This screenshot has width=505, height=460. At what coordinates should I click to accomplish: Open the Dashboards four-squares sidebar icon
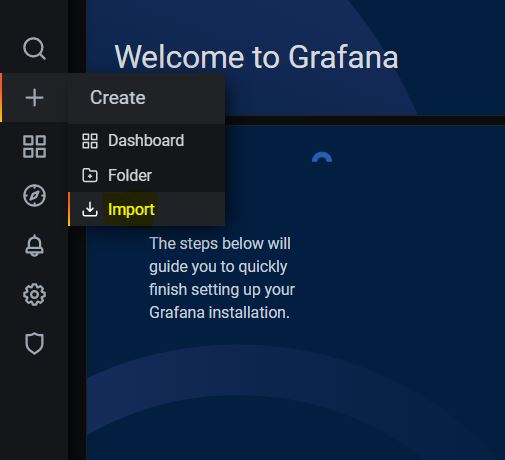click(34, 146)
